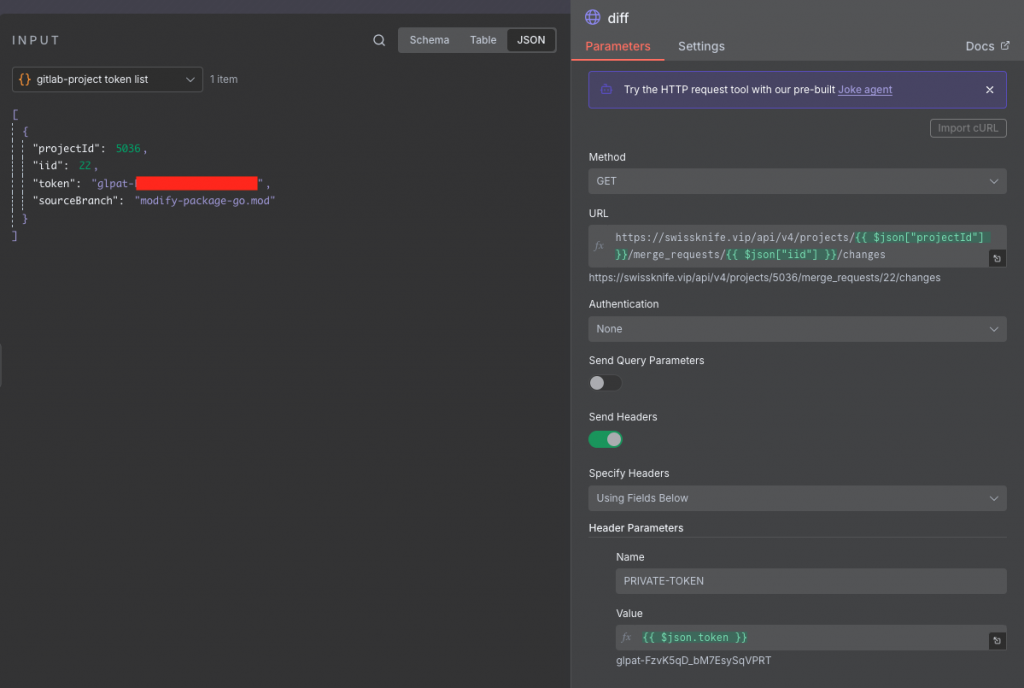
Task: Follow the Joke agent link
Action: tap(865, 89)
